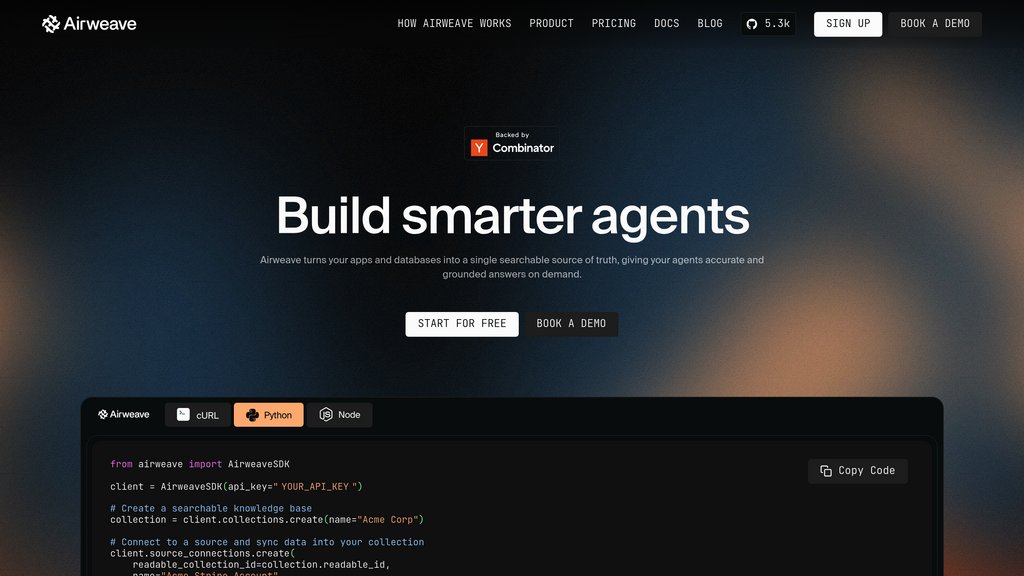Go to the Pricing page
The height and width of the screenshot is (576, 1024).
click(x=614, y=24)
